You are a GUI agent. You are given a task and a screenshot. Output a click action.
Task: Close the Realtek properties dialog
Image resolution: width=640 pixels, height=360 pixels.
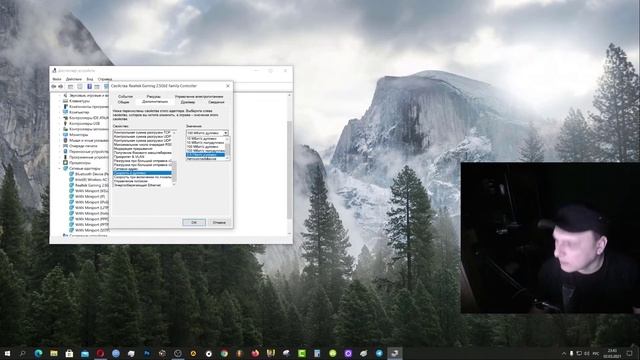(228, 86)
